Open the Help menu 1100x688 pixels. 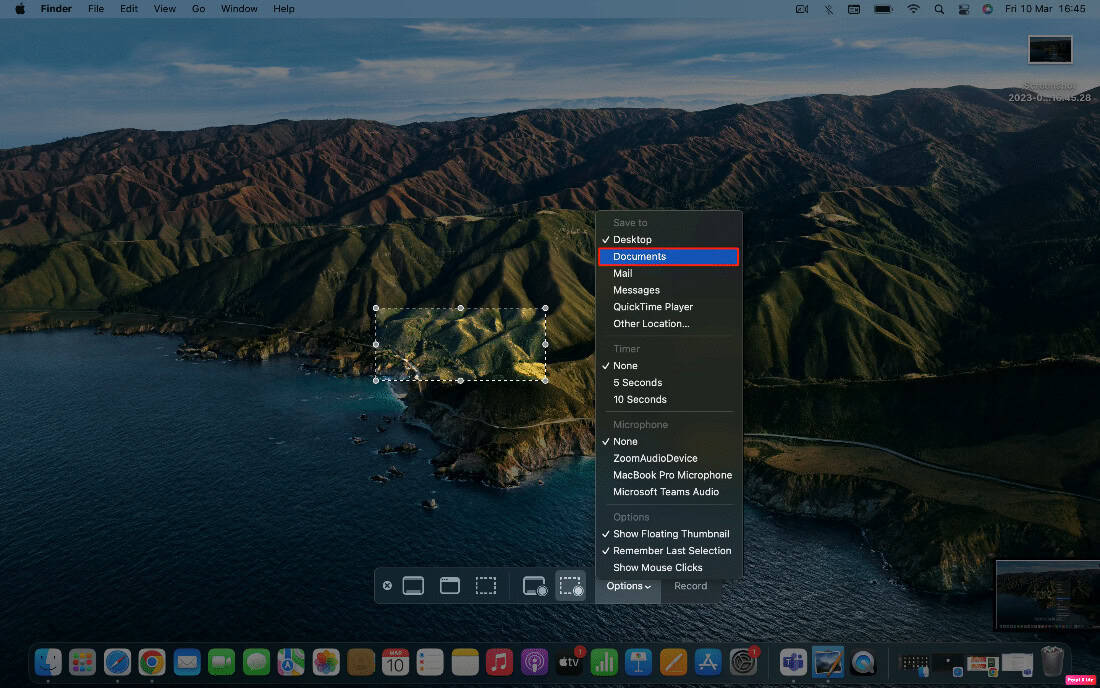point(284,9)
